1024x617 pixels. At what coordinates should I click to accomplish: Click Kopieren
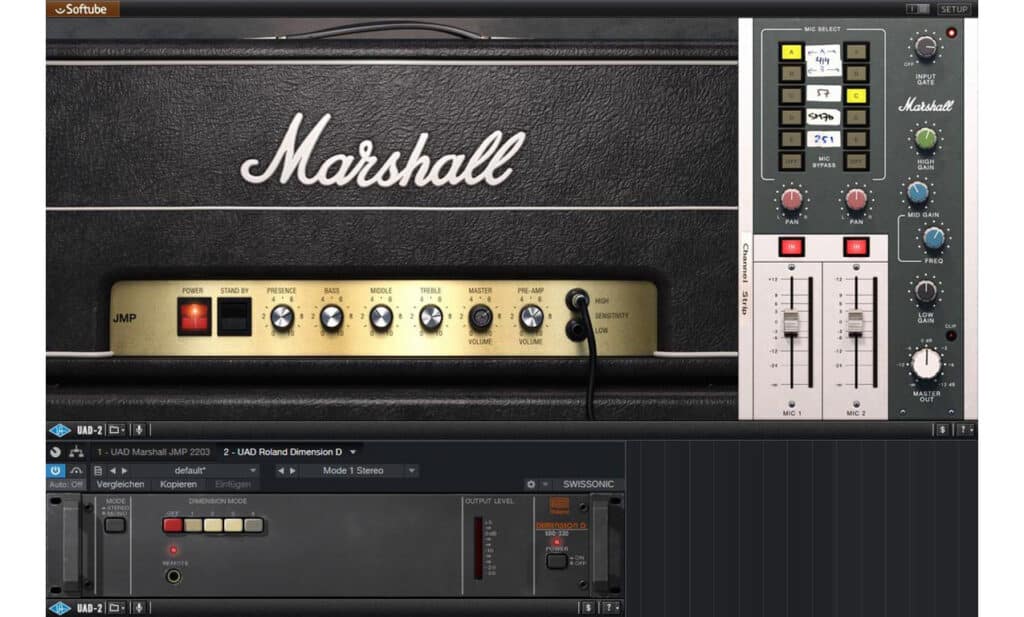pyautogui.click(x=178, y=484)
